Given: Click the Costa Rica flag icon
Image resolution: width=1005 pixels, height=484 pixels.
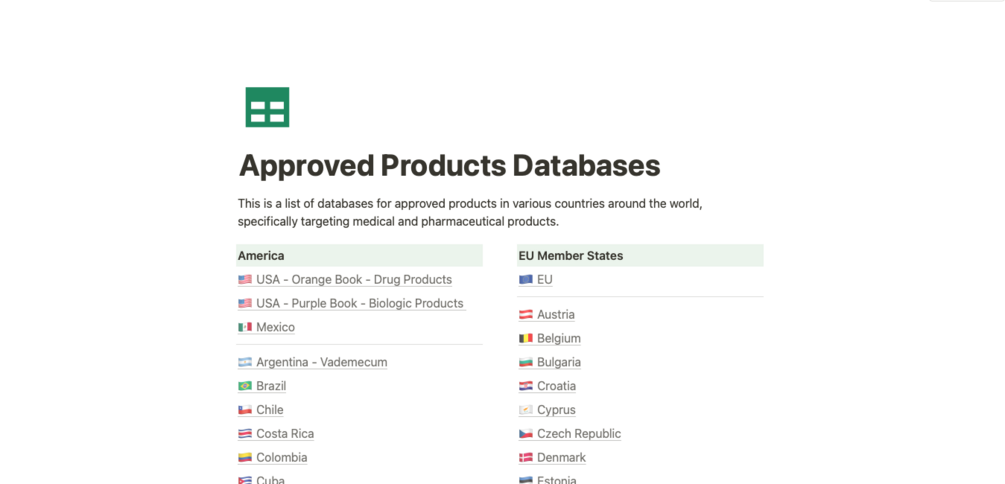Looking at the screenshot, I should pyautogui.click(x=245, y=434).
